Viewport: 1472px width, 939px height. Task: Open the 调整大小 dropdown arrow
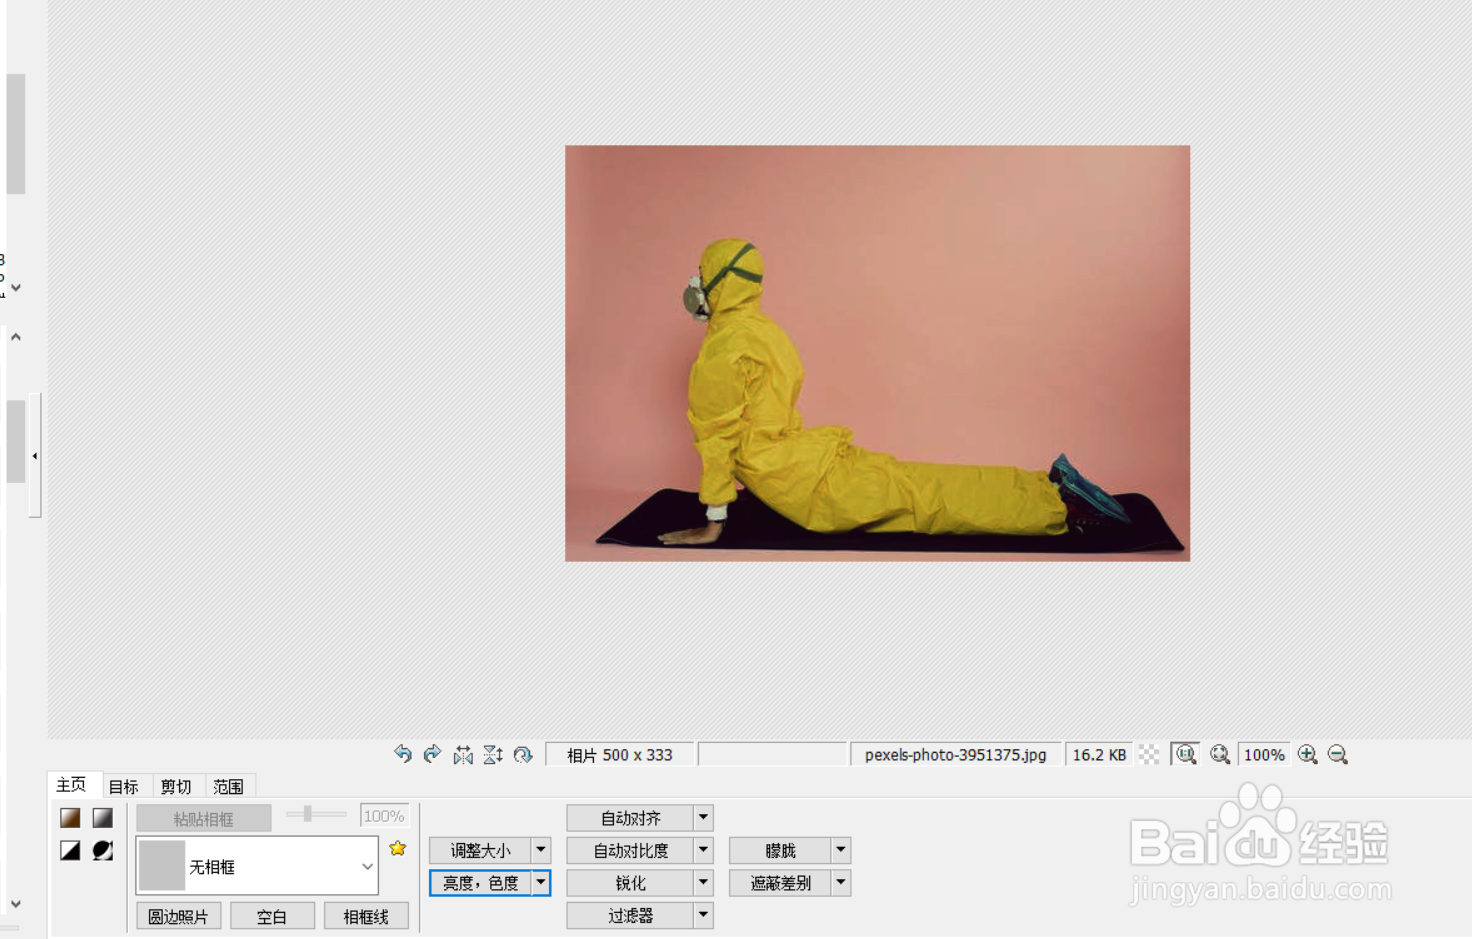tap(541, 850)
